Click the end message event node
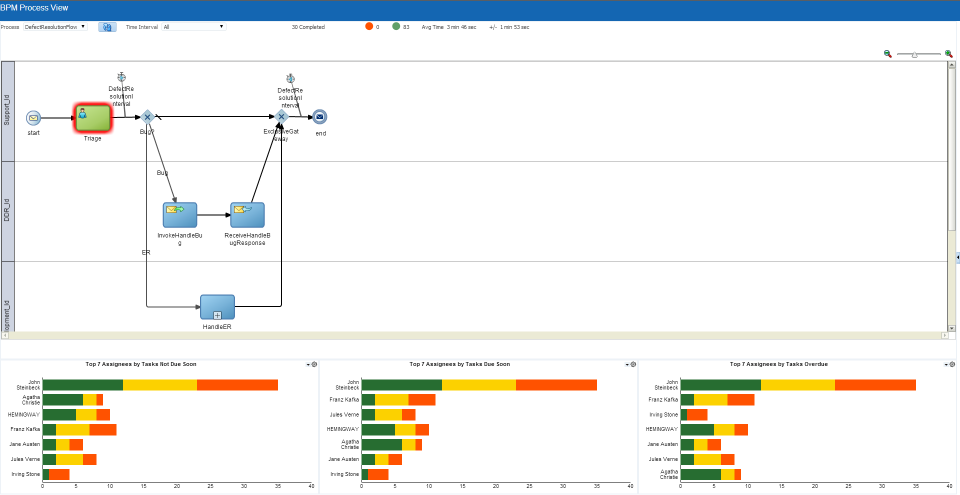The width and height of the screenshot is (960, 495). [320, 117]
